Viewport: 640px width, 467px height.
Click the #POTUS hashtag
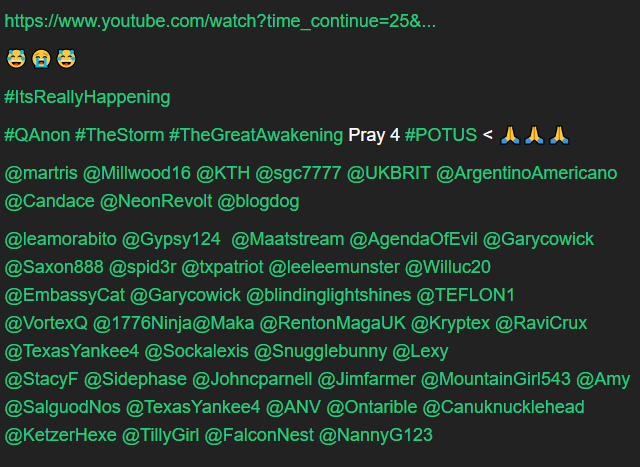tap(440, 135)
